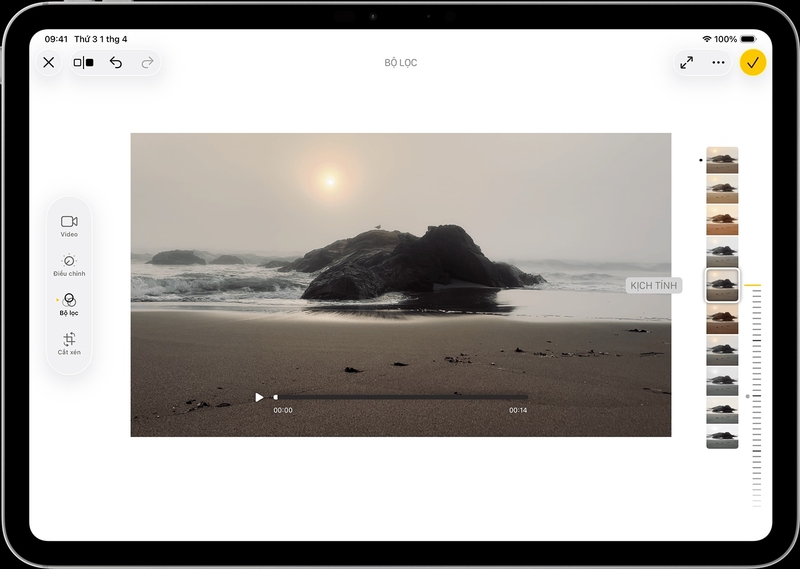
Task: Click the BỘ LỌC title text
Action: click(401, 63)
